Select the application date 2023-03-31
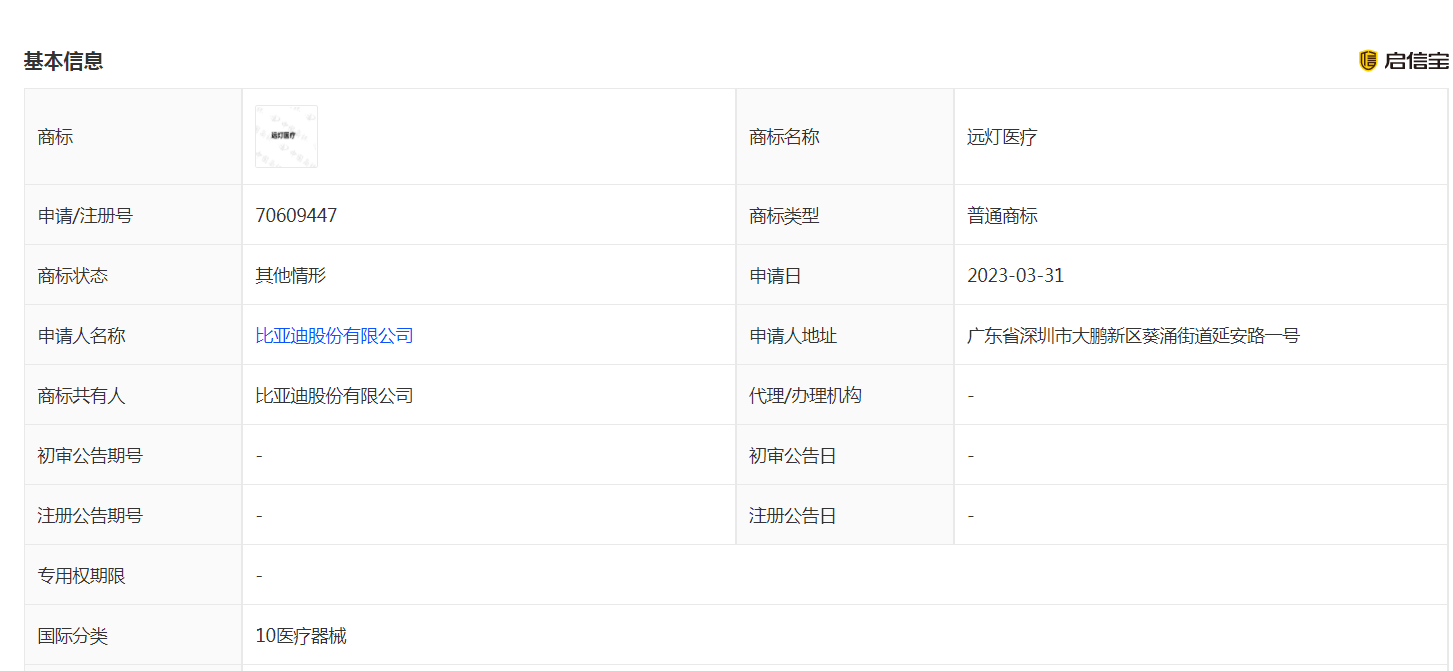Viewport: 1453px width, 671px height. point(1015,276)
